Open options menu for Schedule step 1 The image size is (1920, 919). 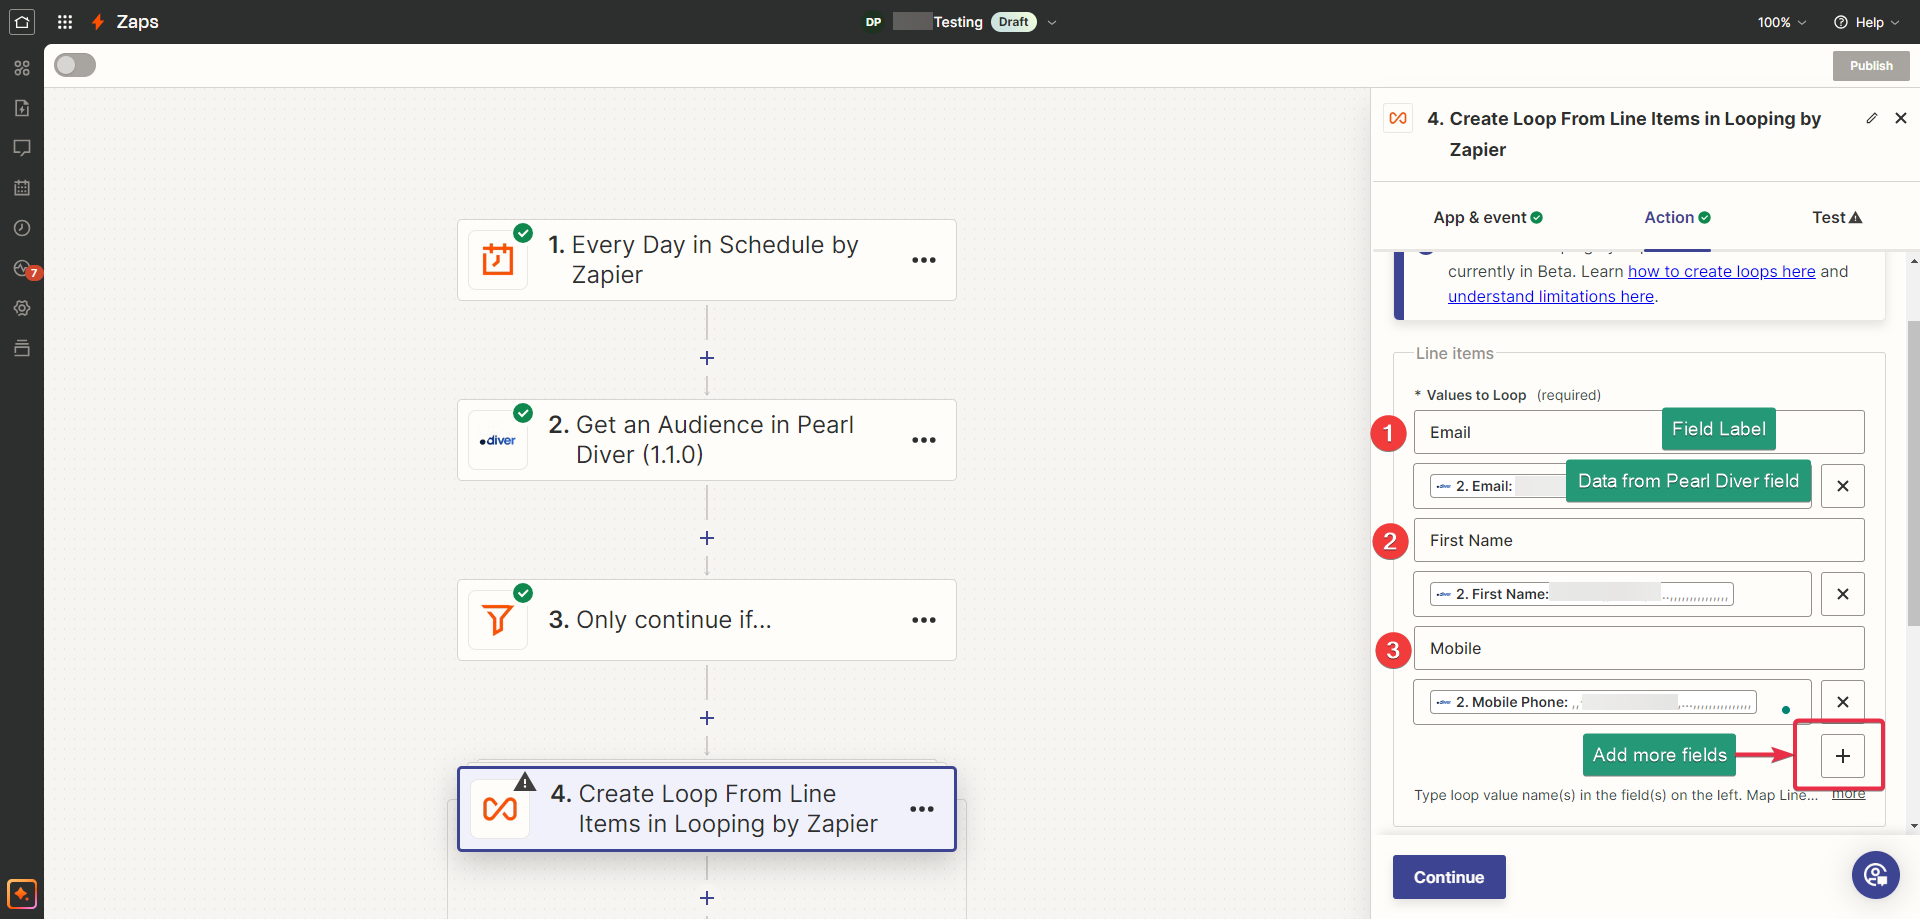923,260
